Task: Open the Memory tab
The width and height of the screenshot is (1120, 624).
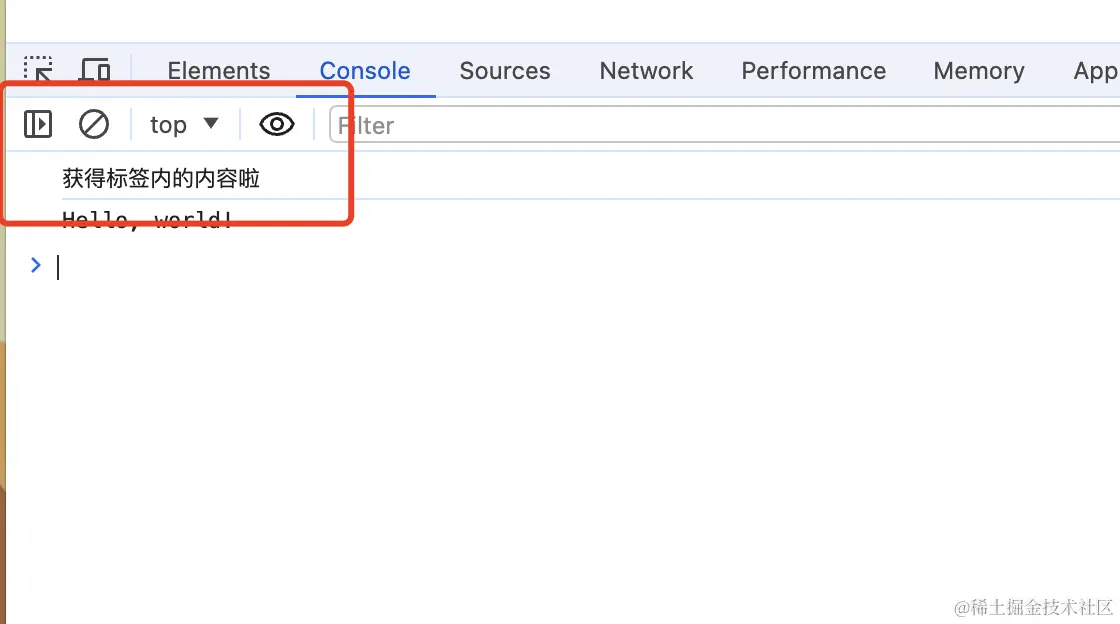Action: coord(978,71)
